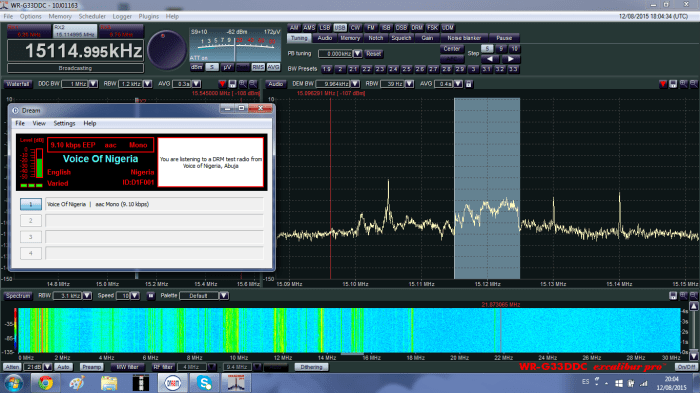Click the Pause button

coord(504,38)
